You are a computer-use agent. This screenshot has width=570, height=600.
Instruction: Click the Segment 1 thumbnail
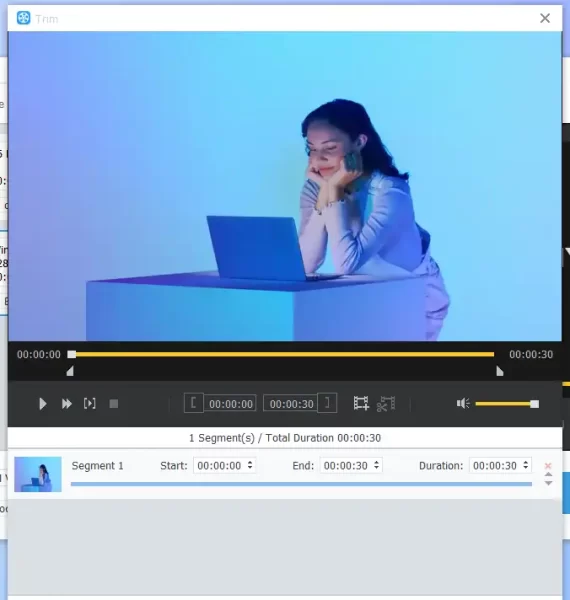click(x=38, y=474)
